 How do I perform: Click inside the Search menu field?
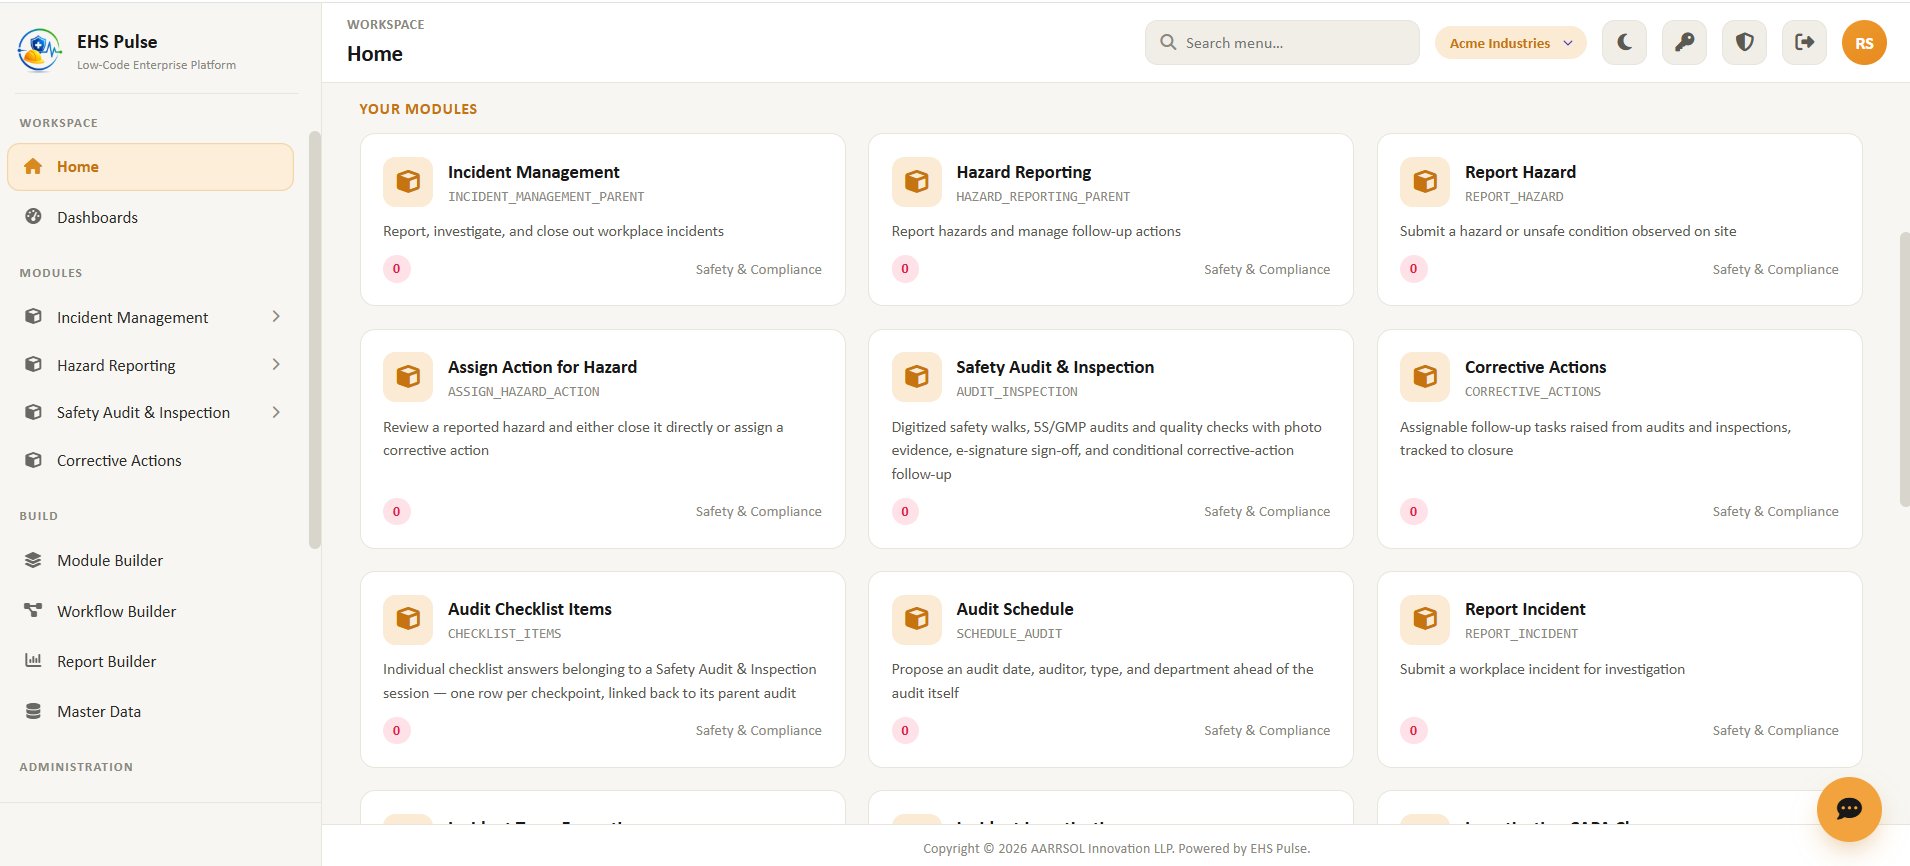point(1282,43)
